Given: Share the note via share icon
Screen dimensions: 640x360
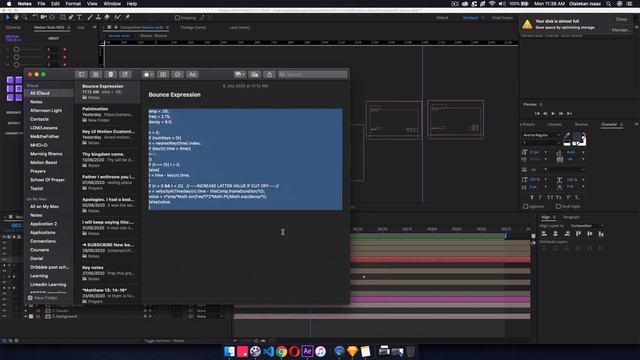Looking at the screenshot, I should coord(269,74).
